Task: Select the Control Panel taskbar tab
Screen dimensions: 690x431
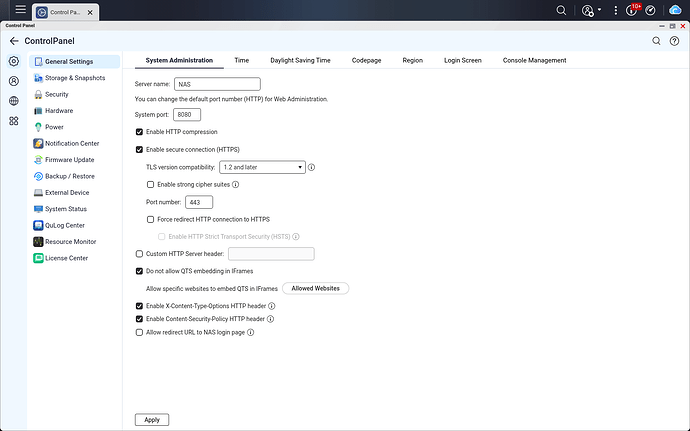Action: [65, 12]
